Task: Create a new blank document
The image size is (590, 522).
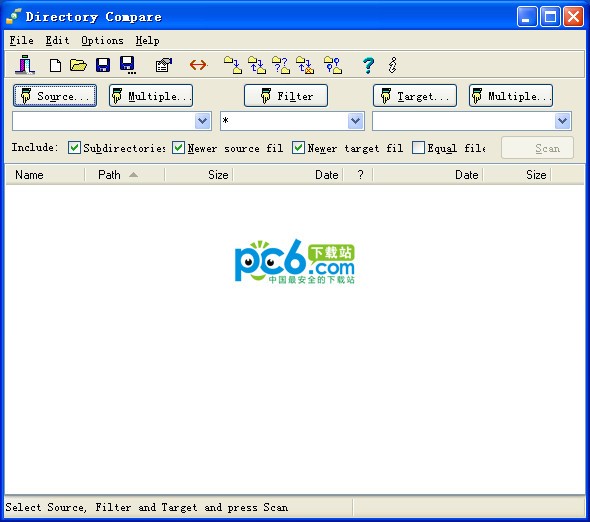Action: tap(55, 65)
